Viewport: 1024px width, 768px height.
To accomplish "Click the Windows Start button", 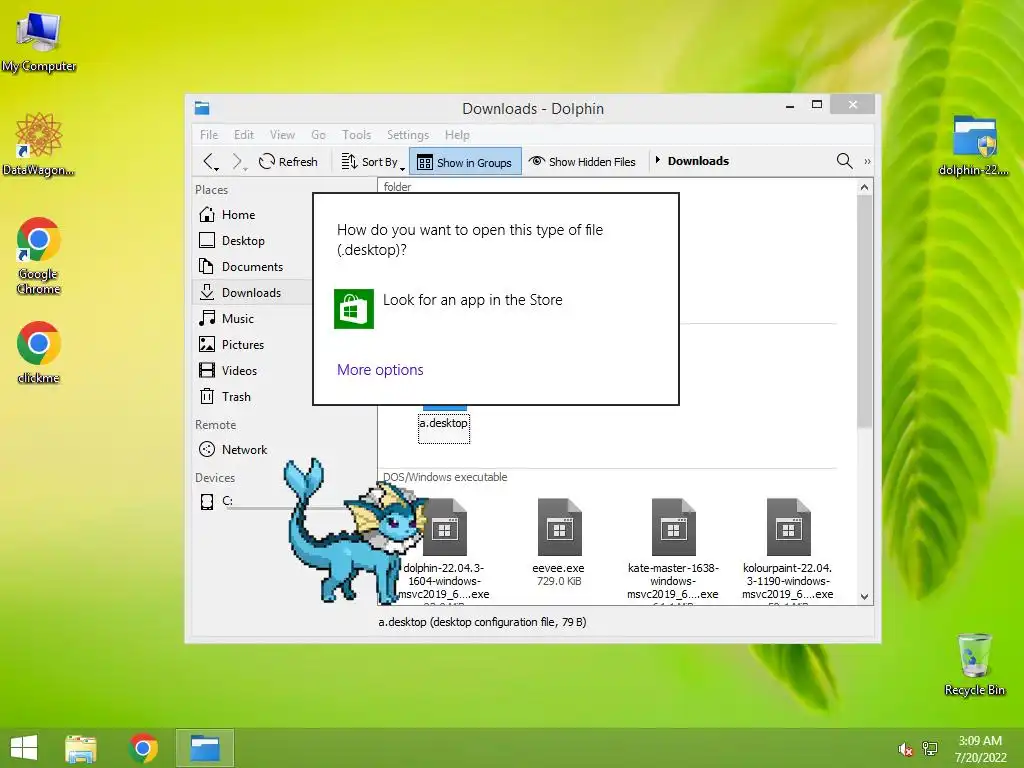I will pyautogui.click(x=24, y=748).
